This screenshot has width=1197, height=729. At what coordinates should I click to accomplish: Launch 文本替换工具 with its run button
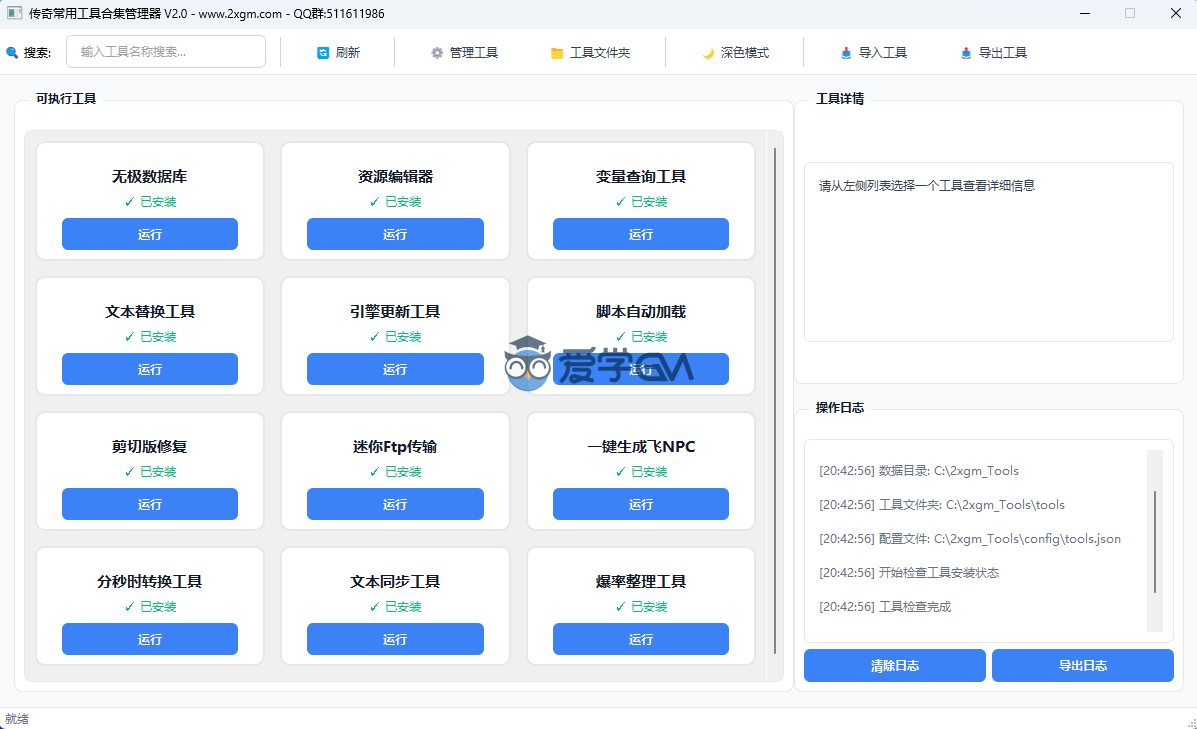tap(150, 369)
